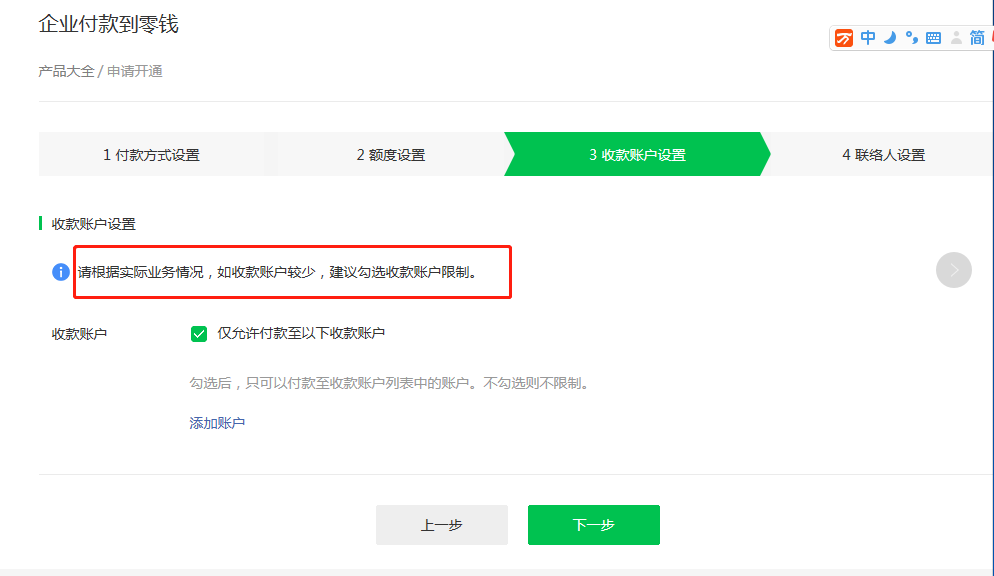This screenshot has width=994, height=576.
Task: Go to step '2 额度设置'
Action: click(390, 155)
